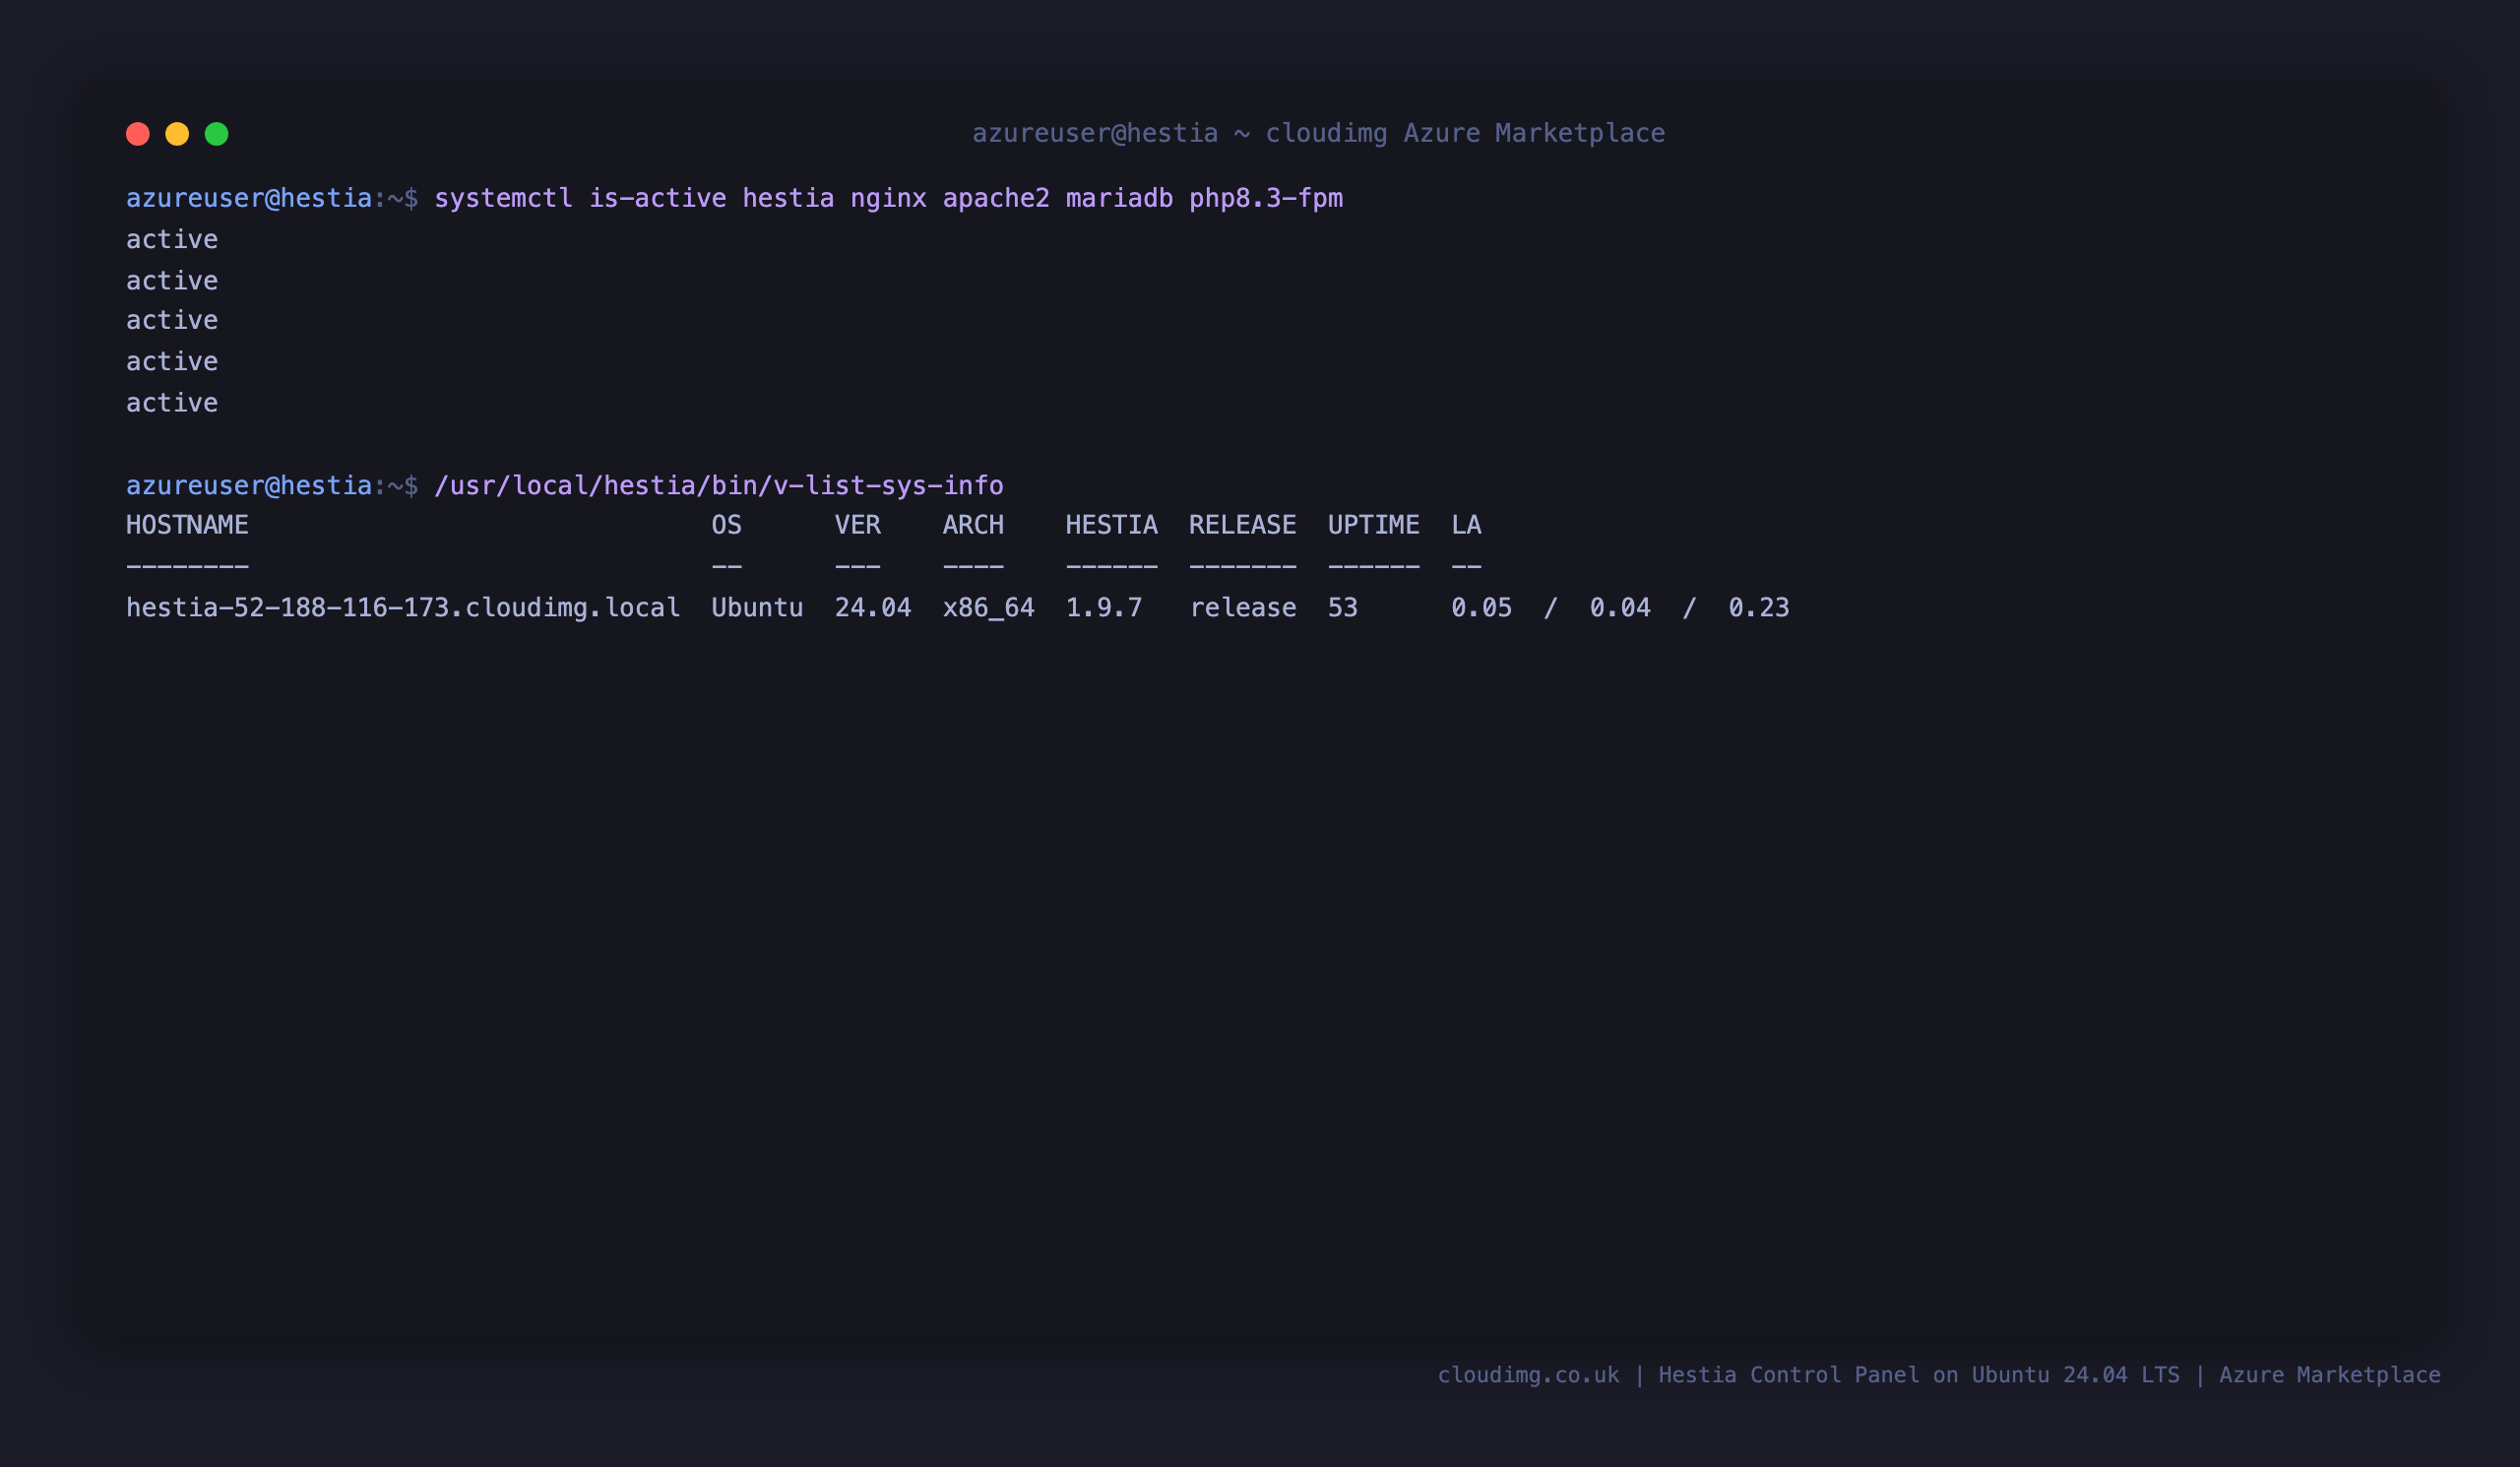Click the 'release' value in the table
The width and height of the screenshot is (2520, 1467).
1243,608
